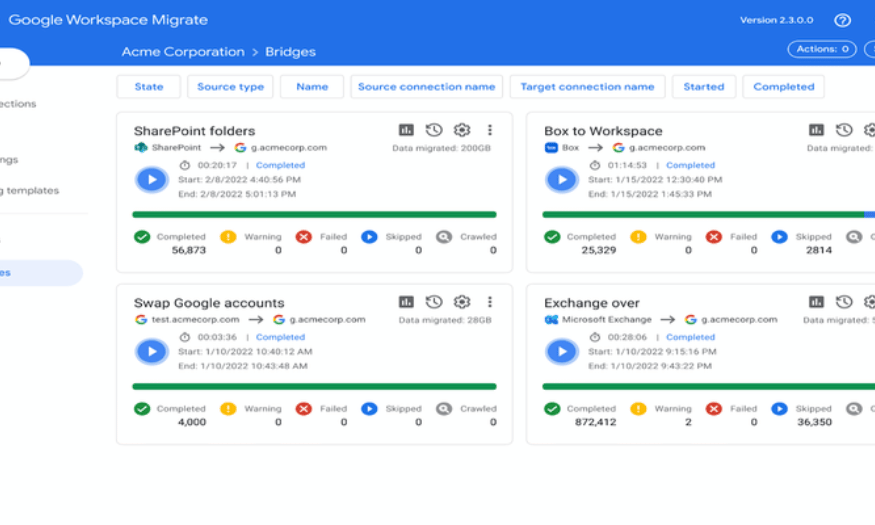Image resolution: width=875 pixels, height=525 pixels.
Task: Open stats chart for Exchange over
Action: 816,302
